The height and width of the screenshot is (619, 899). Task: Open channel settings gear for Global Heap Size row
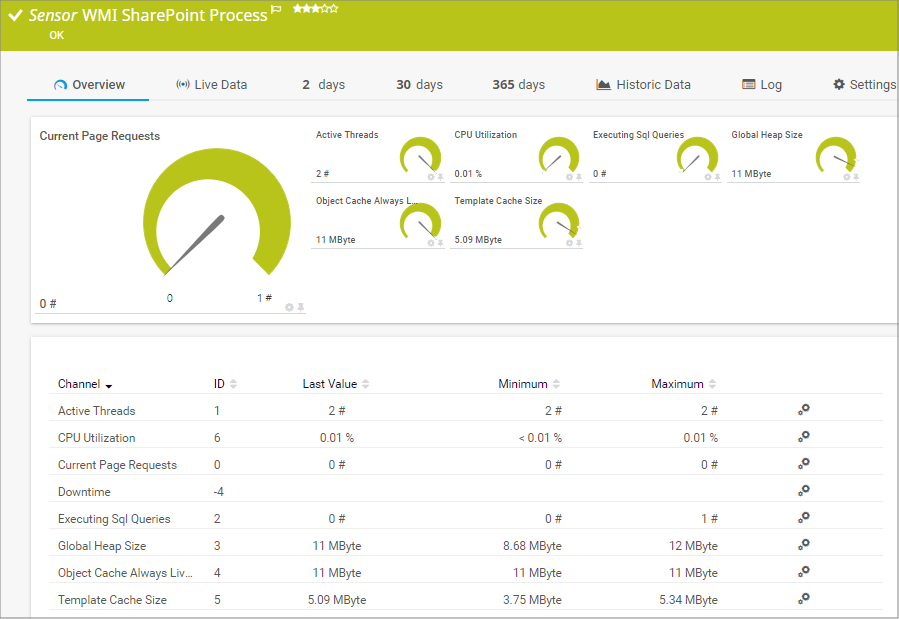click(x=803, y=545)
